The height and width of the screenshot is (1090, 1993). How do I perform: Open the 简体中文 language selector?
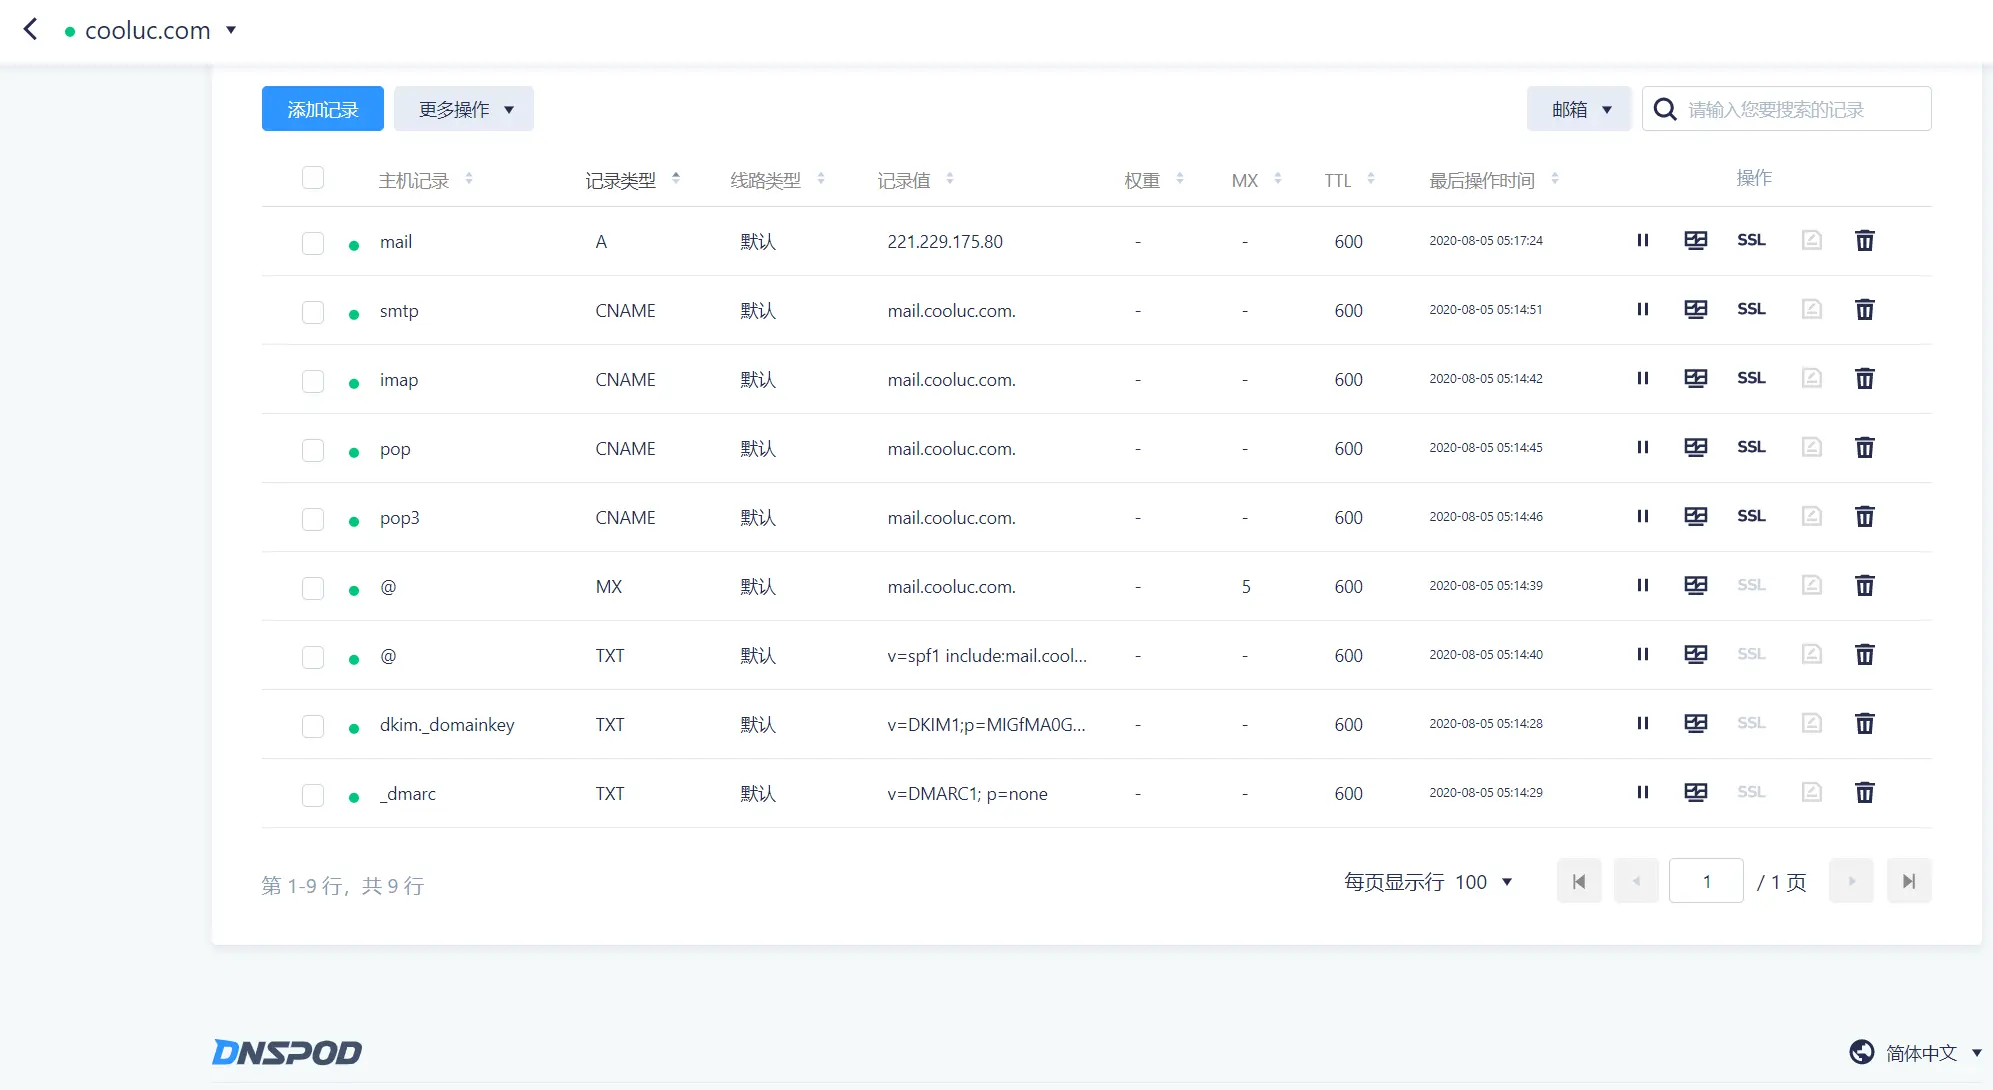(1916, 1052)
